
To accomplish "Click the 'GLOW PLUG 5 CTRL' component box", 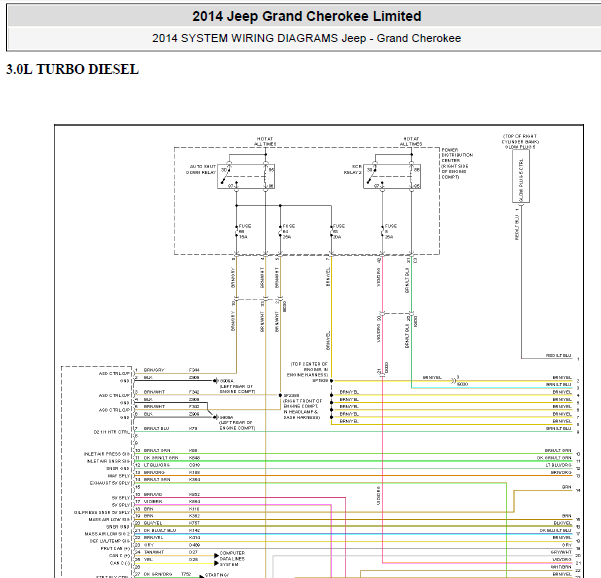I will (521, 176).
